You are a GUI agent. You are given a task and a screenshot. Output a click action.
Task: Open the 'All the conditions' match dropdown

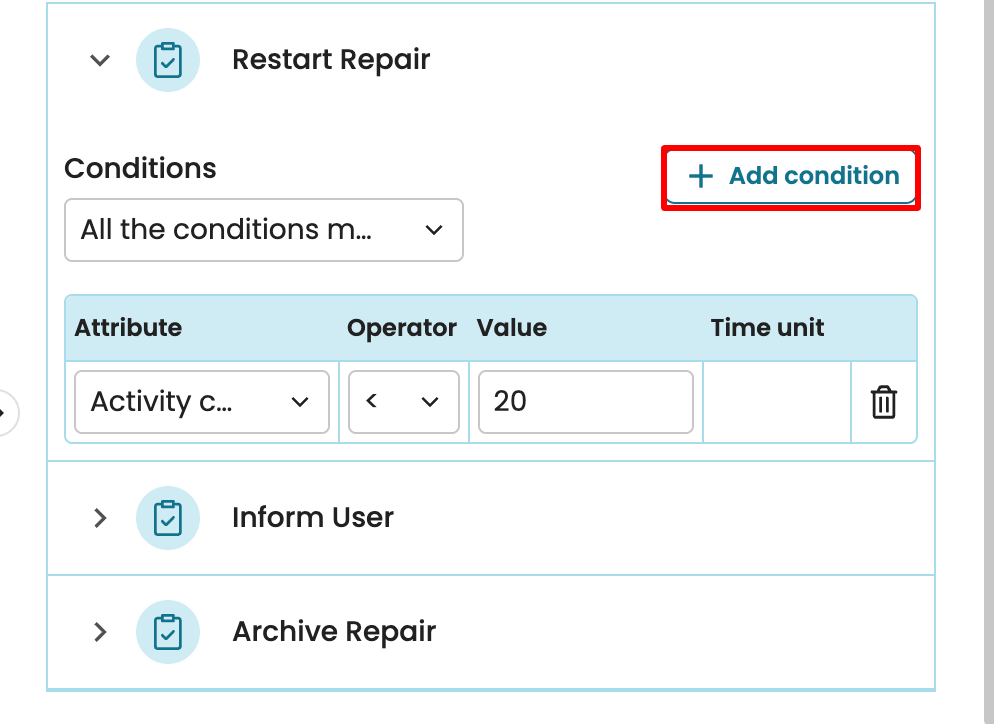(x=263, y=230)
